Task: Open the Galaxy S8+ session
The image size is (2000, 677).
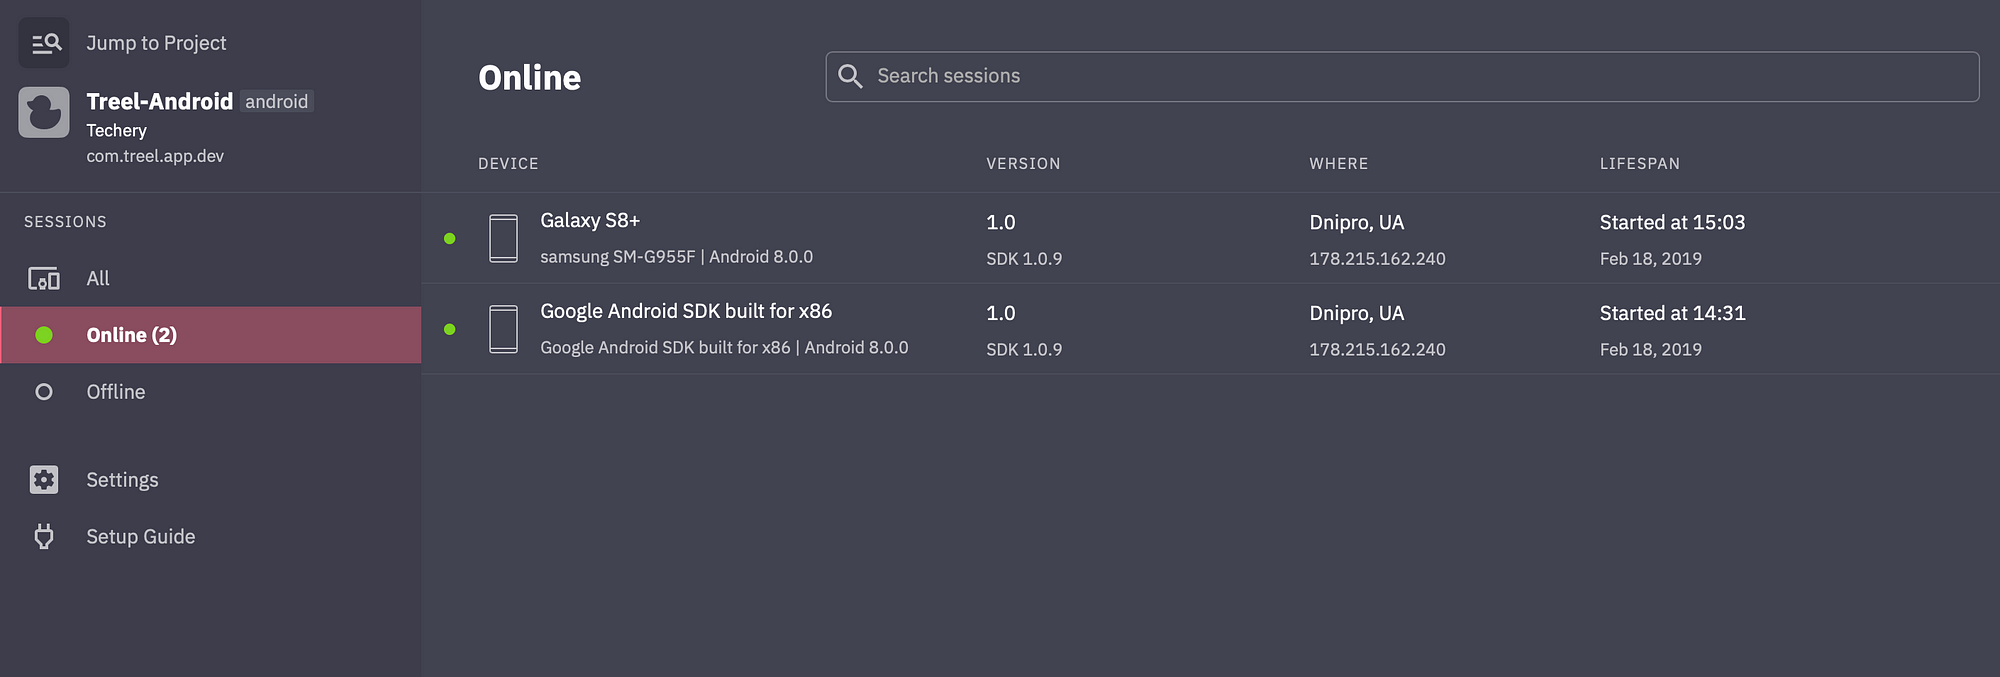Action: click(x=1210, y=238)
